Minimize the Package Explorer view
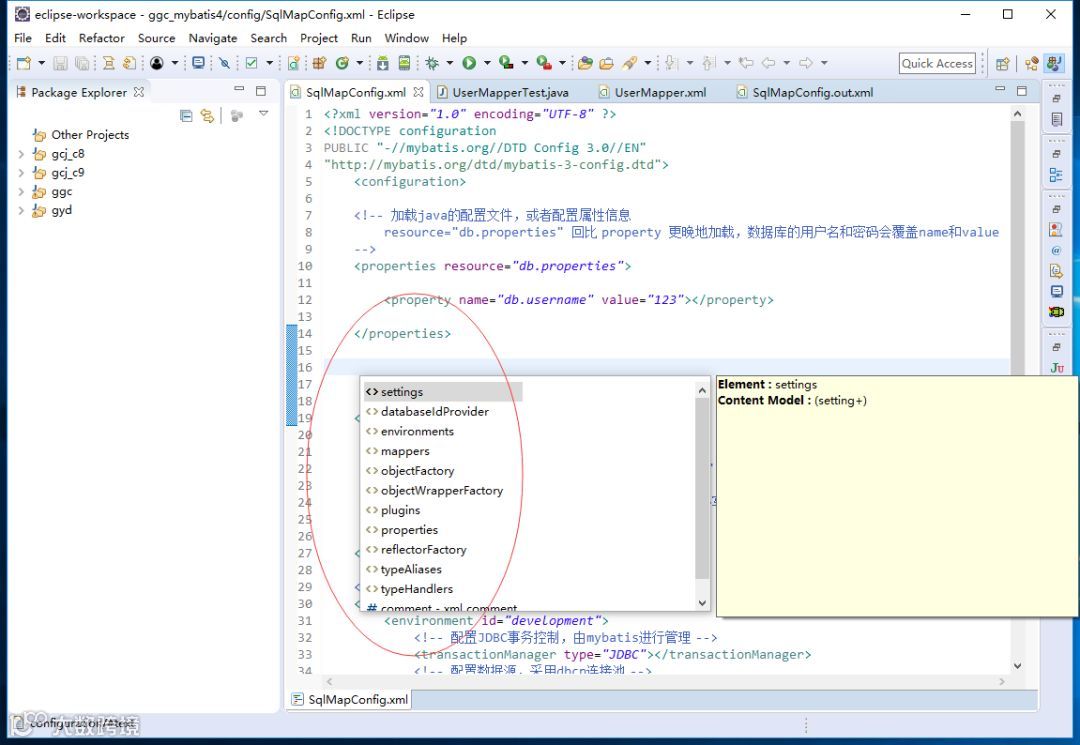 [239, 90]
